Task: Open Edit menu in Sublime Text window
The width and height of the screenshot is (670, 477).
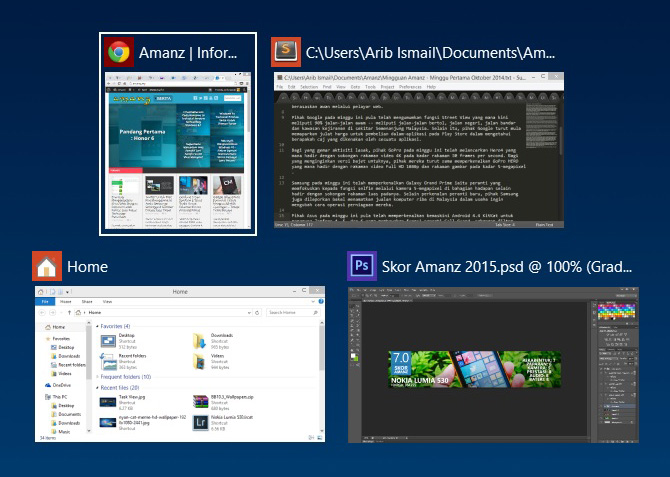Action: (x=292, y=87)
